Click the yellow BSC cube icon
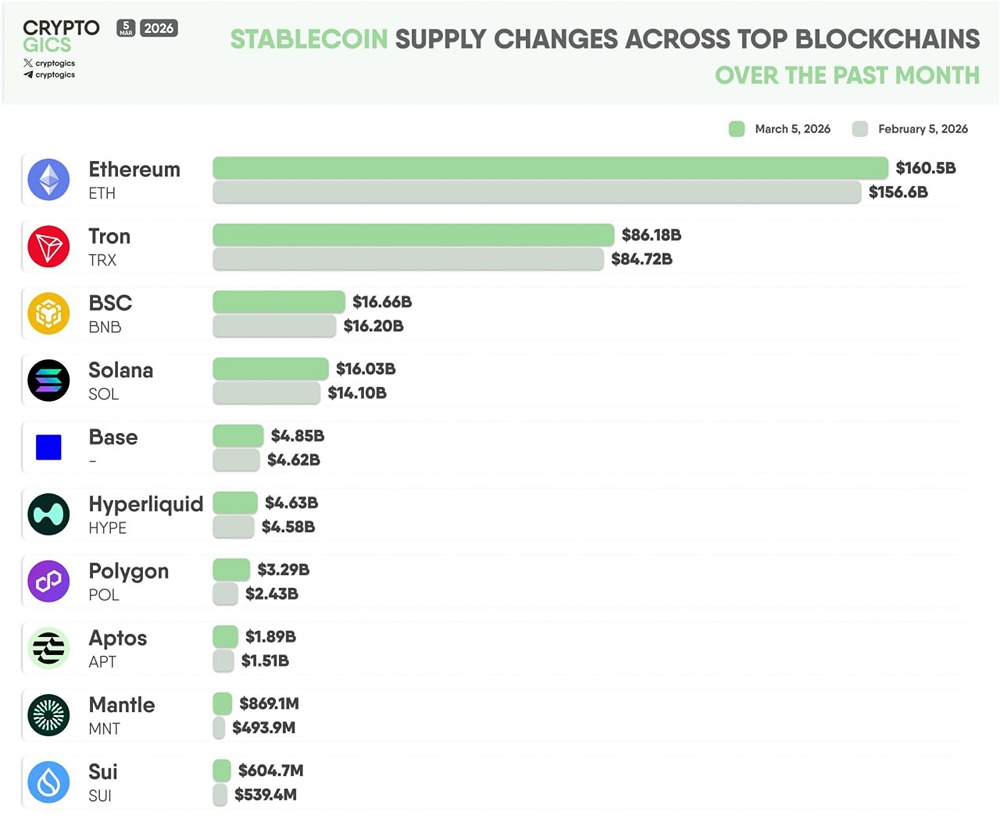Screen dimensions: 1000x827 [x=48, y=314]
